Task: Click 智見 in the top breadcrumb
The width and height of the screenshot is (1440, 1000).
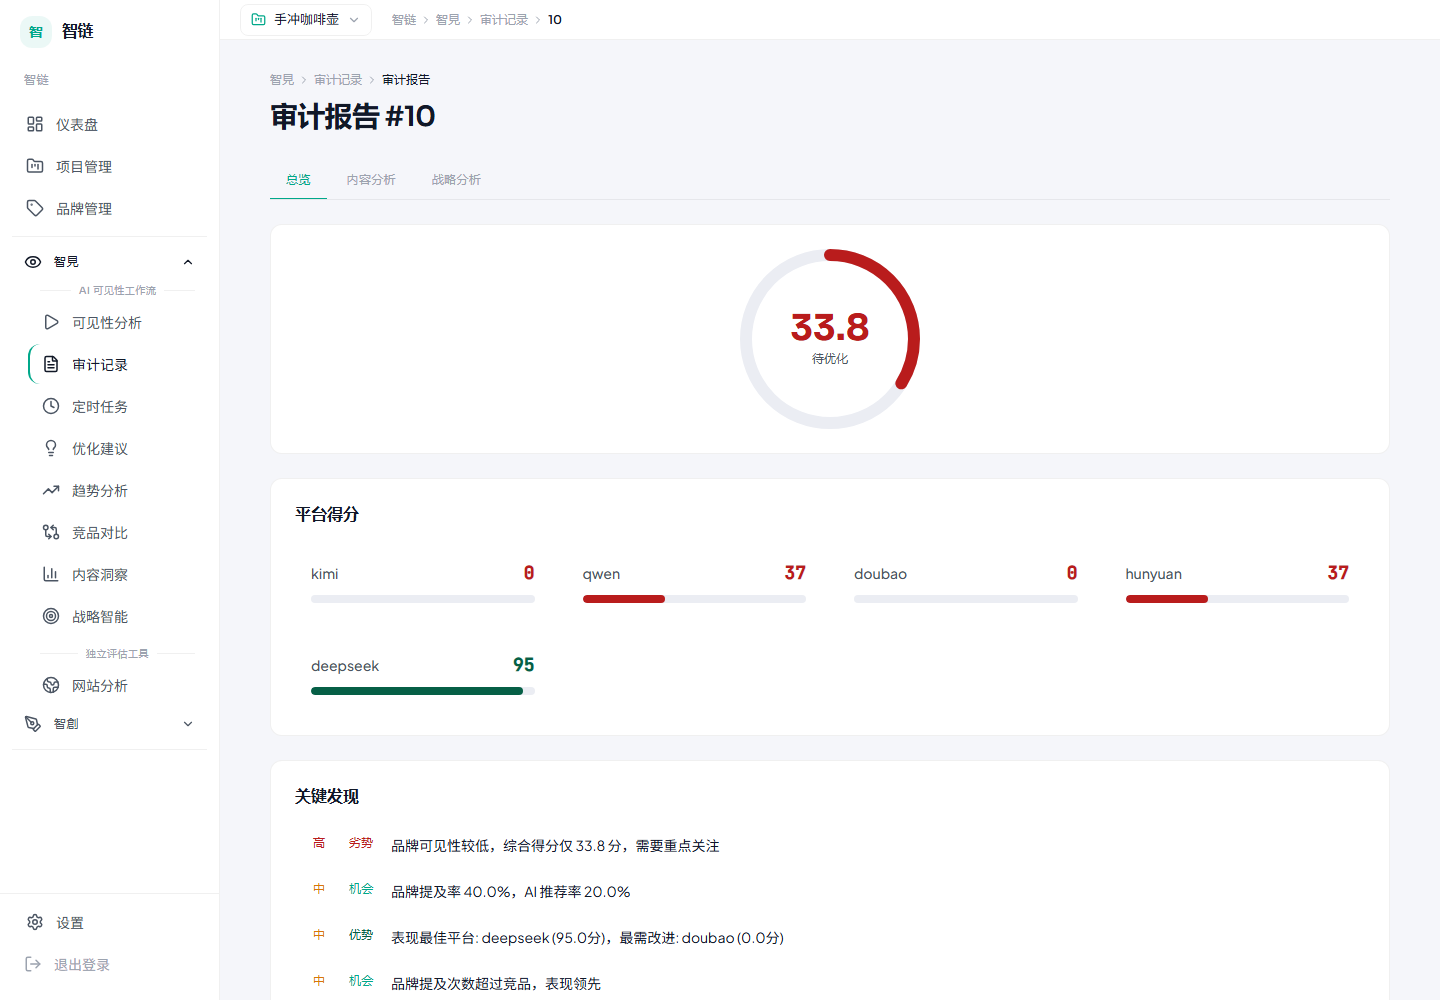Action: click(x=448, y=20)
